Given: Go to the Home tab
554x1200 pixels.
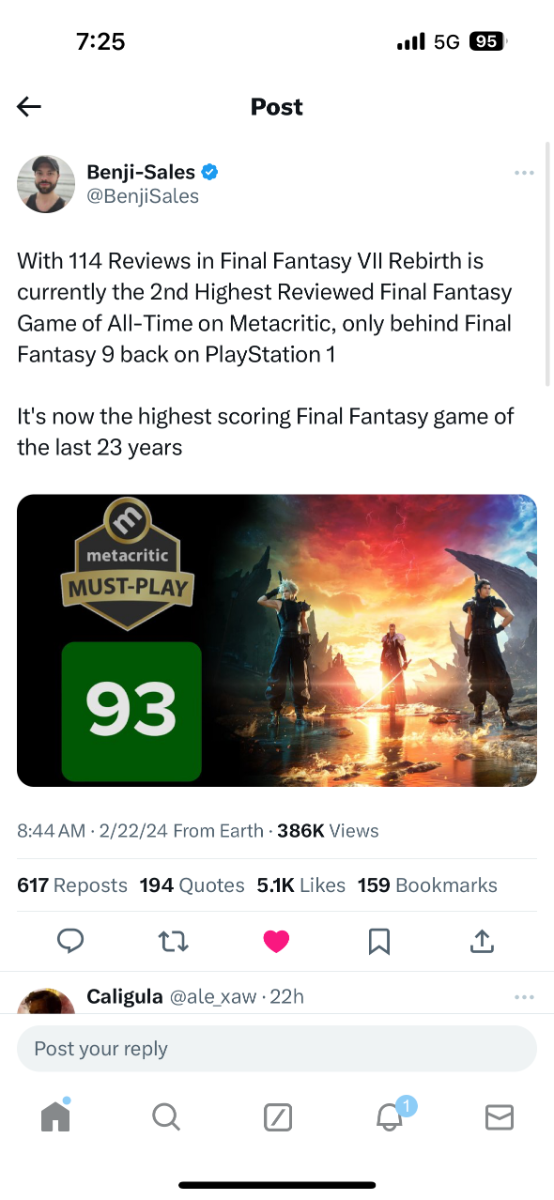Looking at the screenshot, I should point(56,1116).
